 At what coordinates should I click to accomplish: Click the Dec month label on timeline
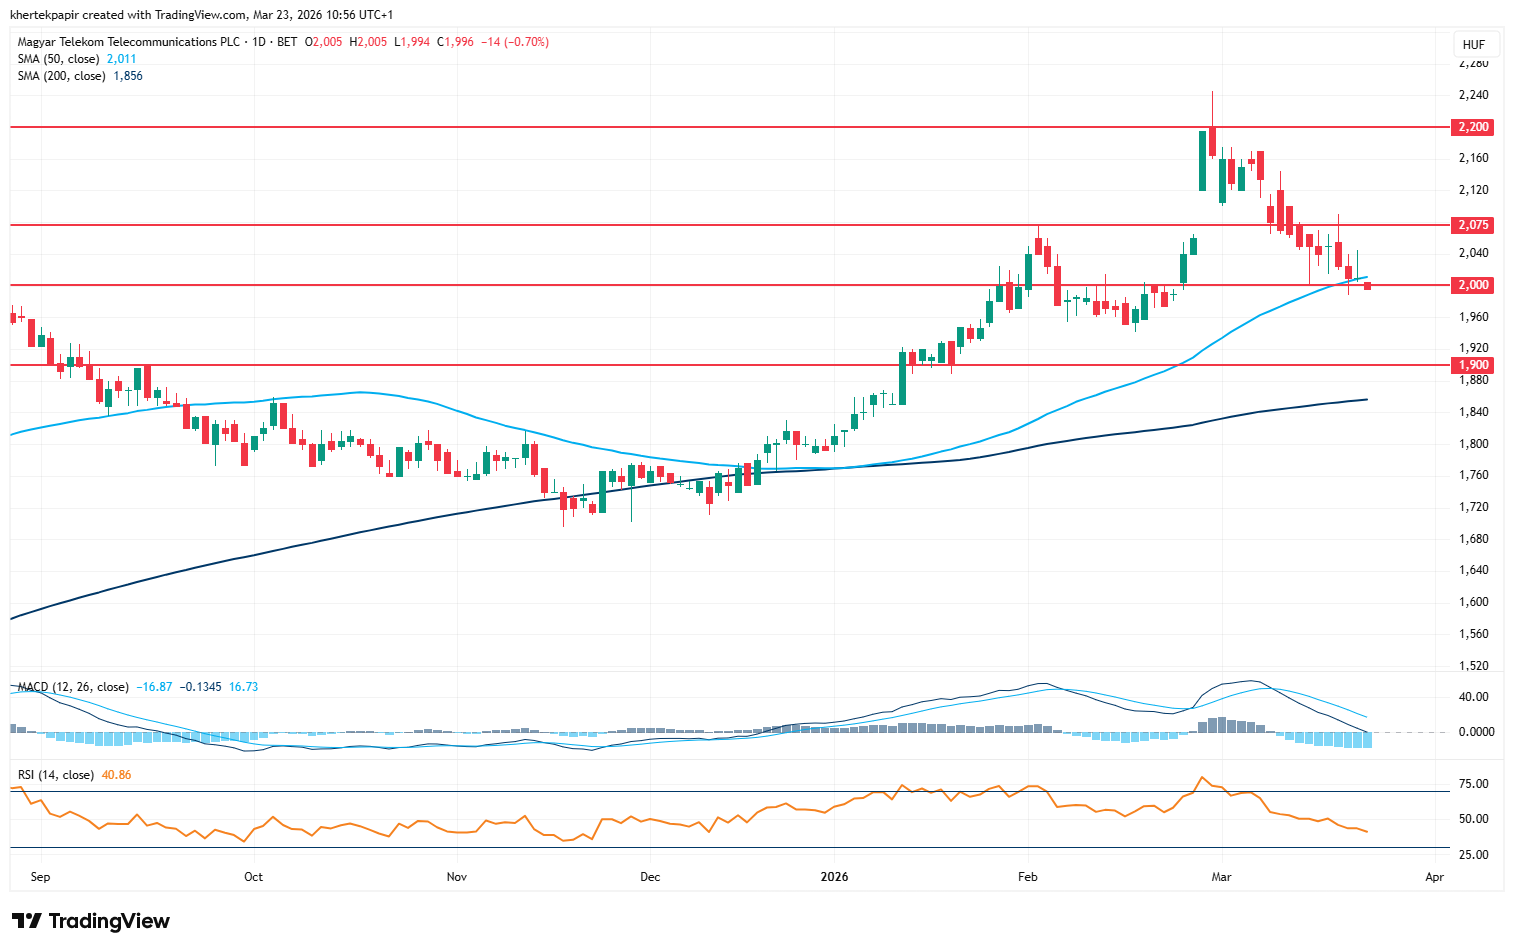(x=650, y=877)
